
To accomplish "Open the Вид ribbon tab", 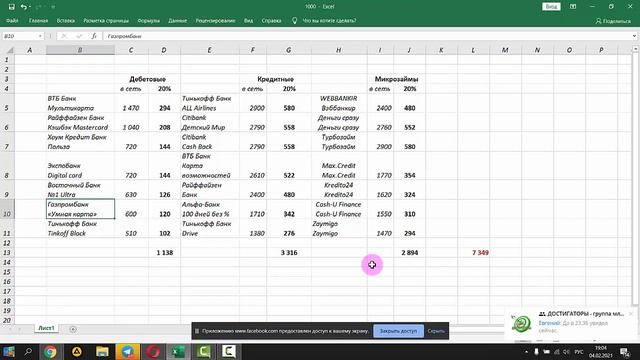I will 248,20.
